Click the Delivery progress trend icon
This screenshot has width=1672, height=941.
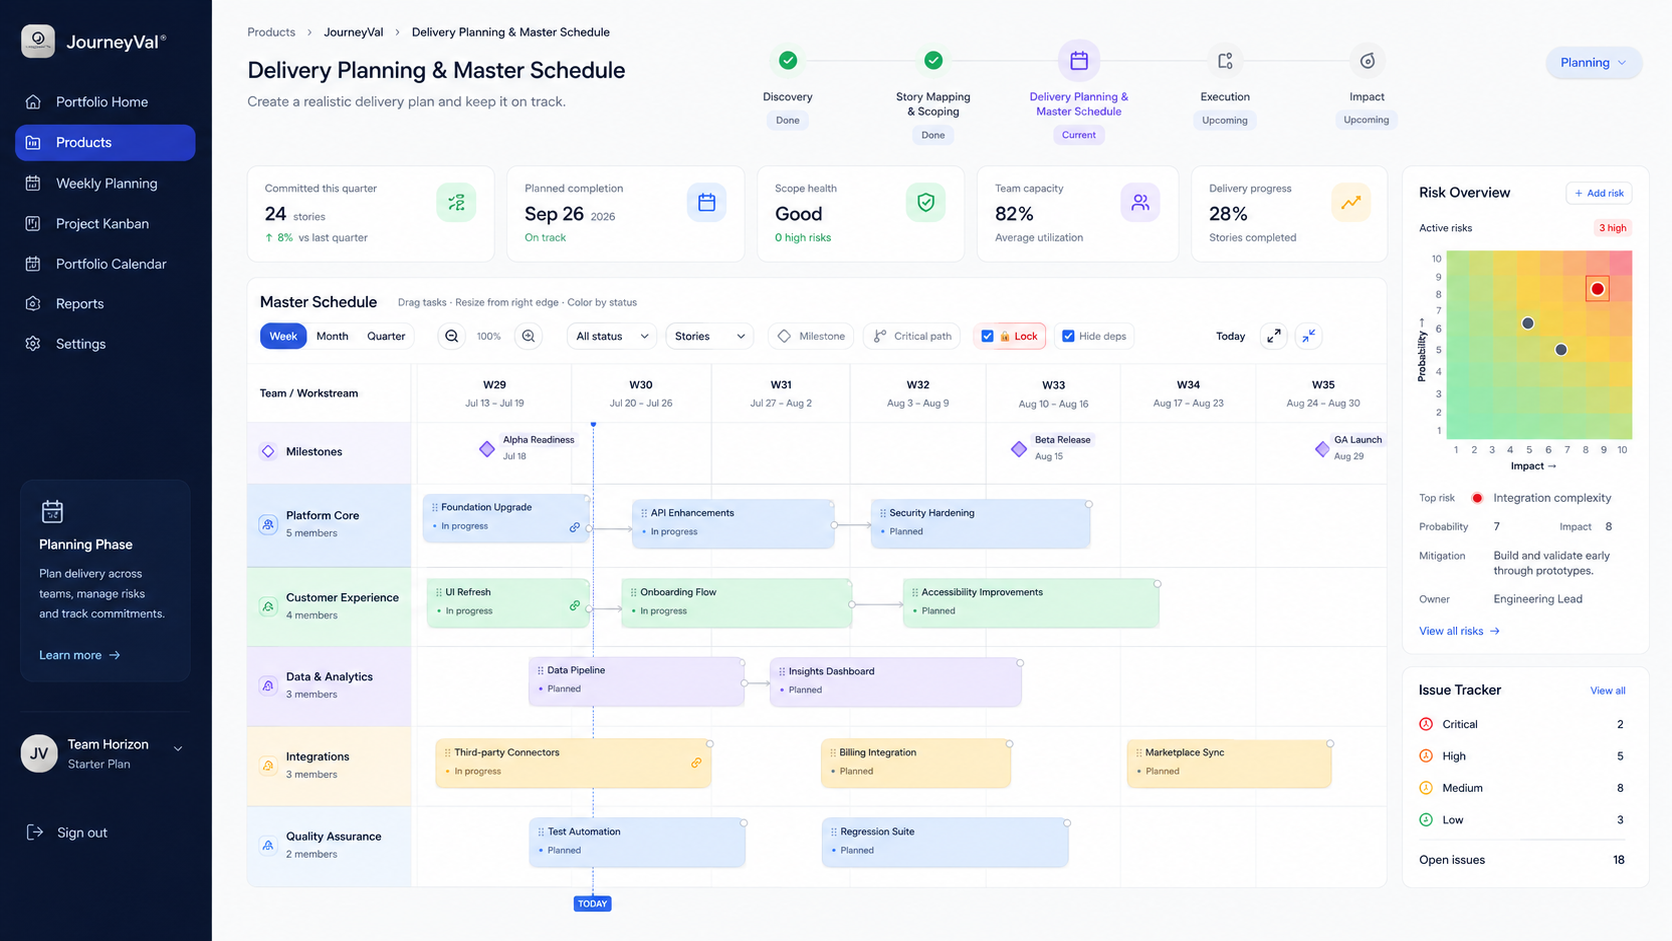pyautogui.click(x=1351, y=203)
